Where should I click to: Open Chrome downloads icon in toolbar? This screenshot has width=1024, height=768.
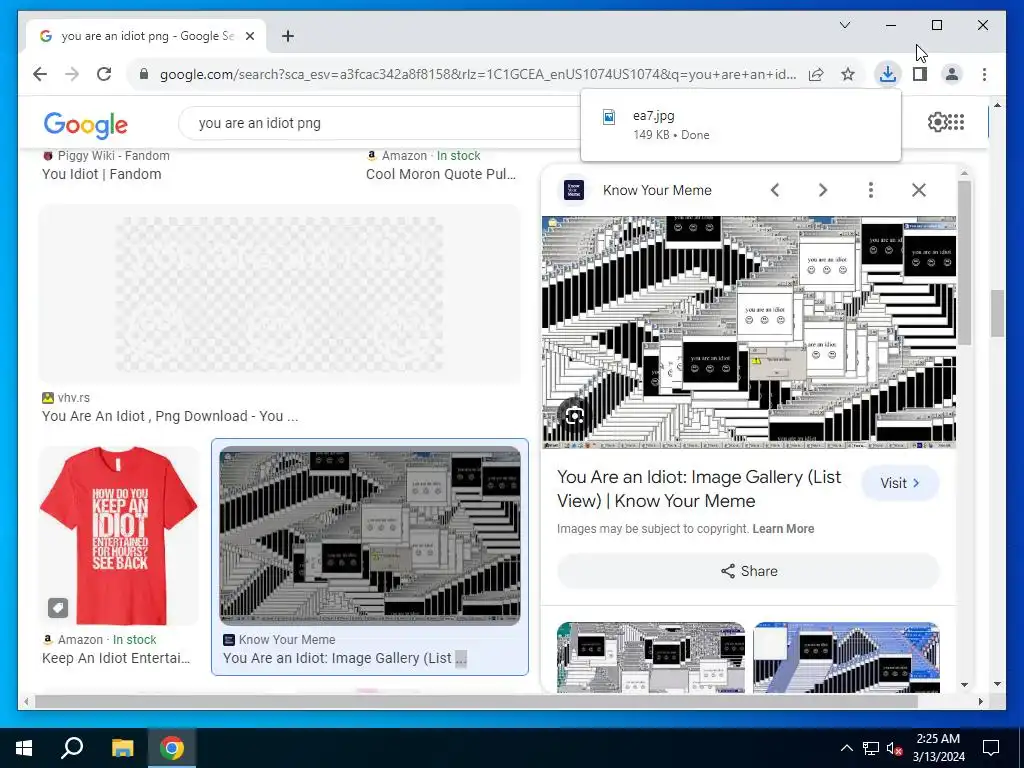point(888,74)
